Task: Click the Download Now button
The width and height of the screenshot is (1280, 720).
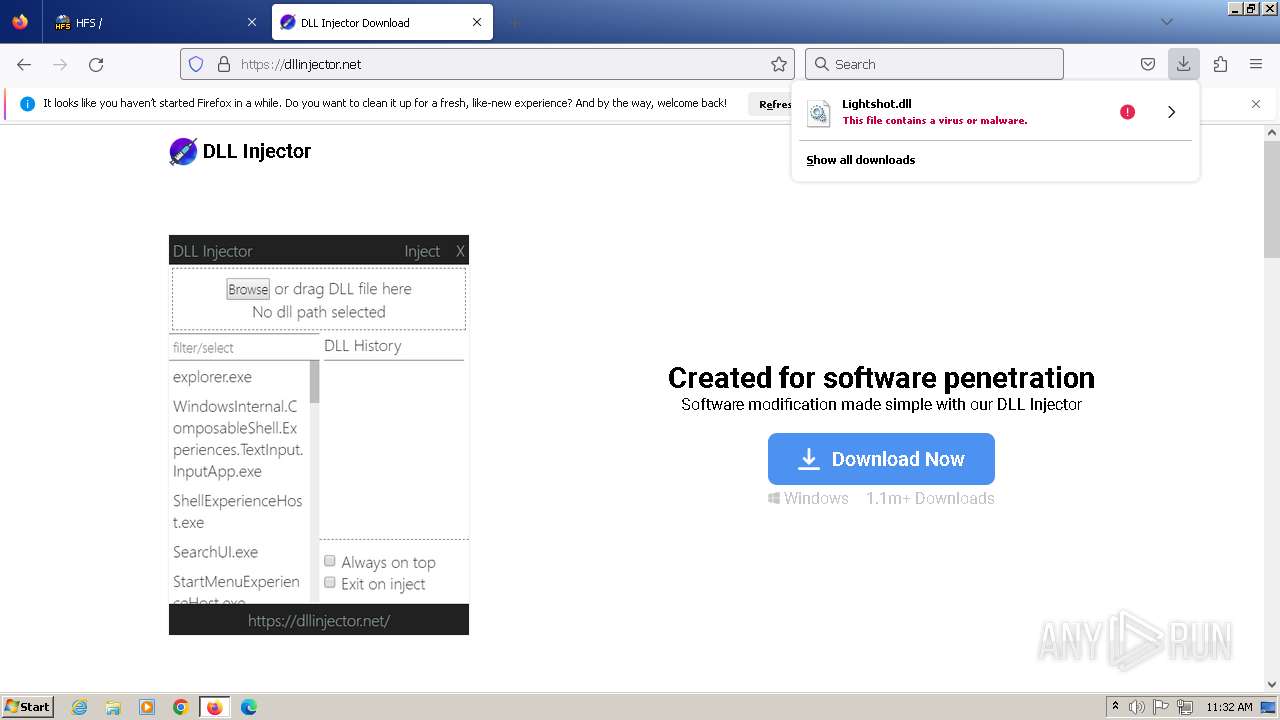Action: click(x=881, y=459)
